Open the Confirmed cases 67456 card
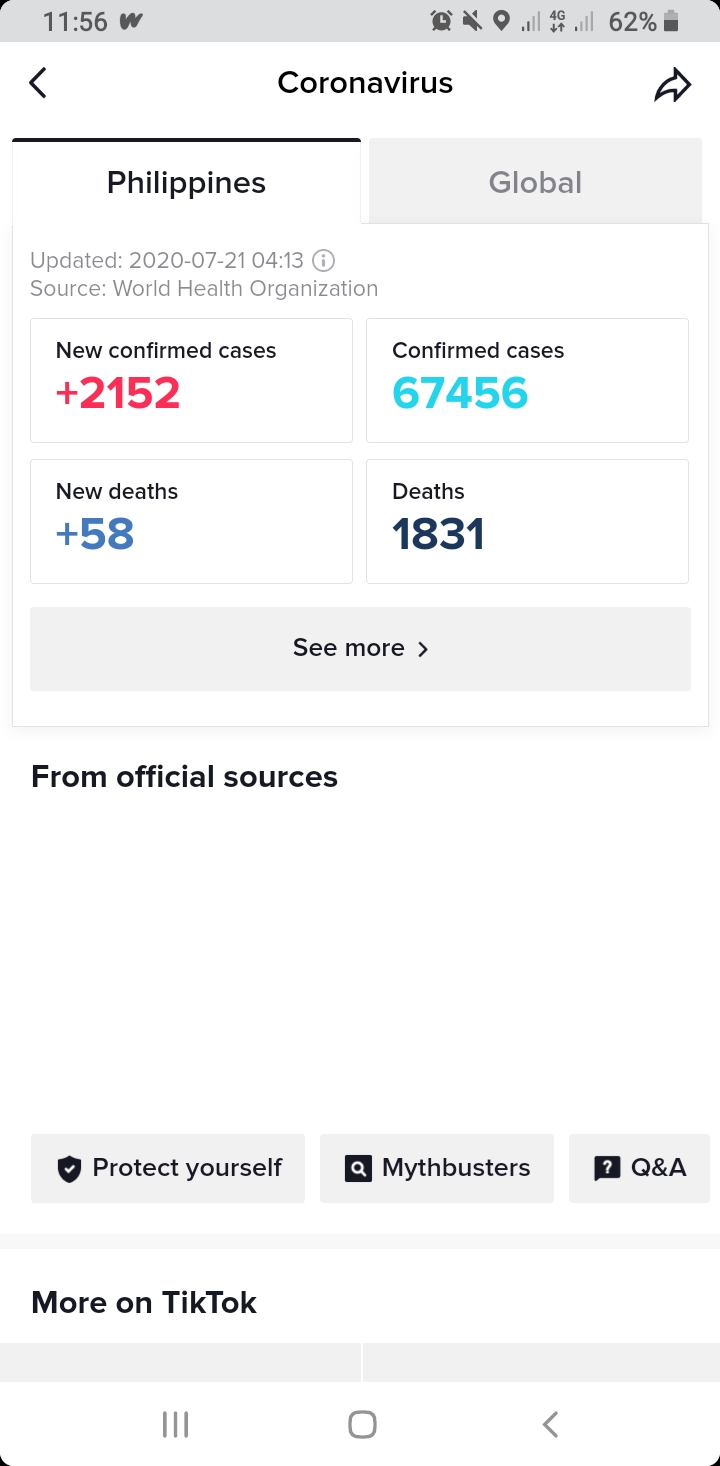Viewport: 720px width, 1466px height. tap(527, 380)
